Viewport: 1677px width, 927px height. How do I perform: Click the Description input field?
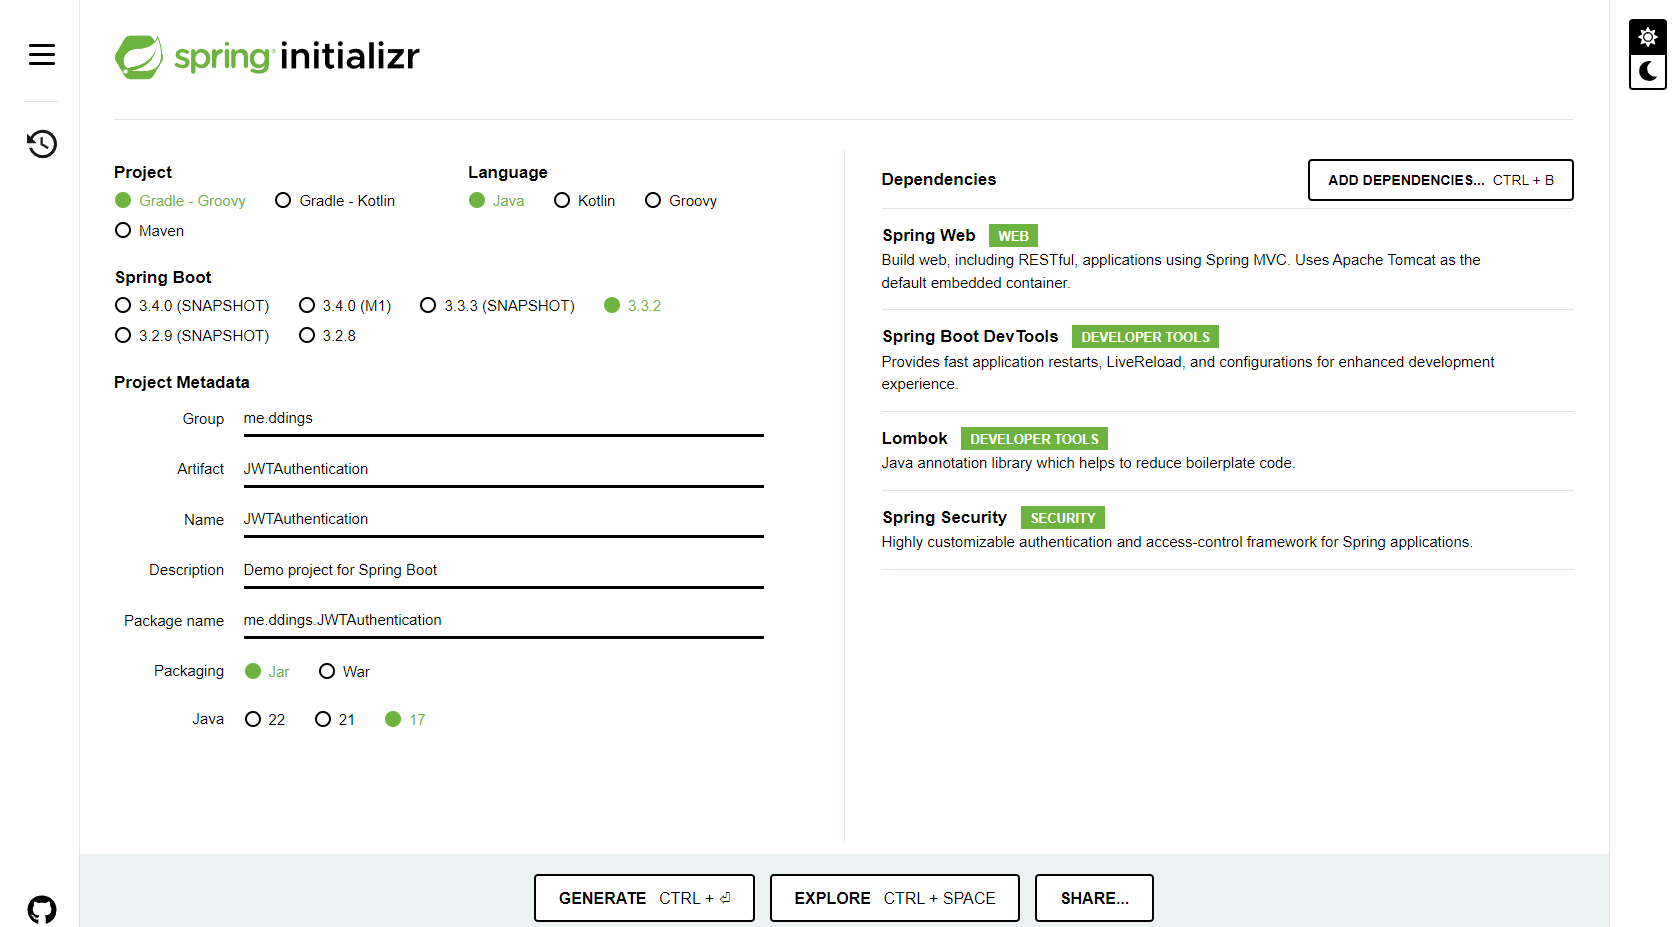coord(504,570)
